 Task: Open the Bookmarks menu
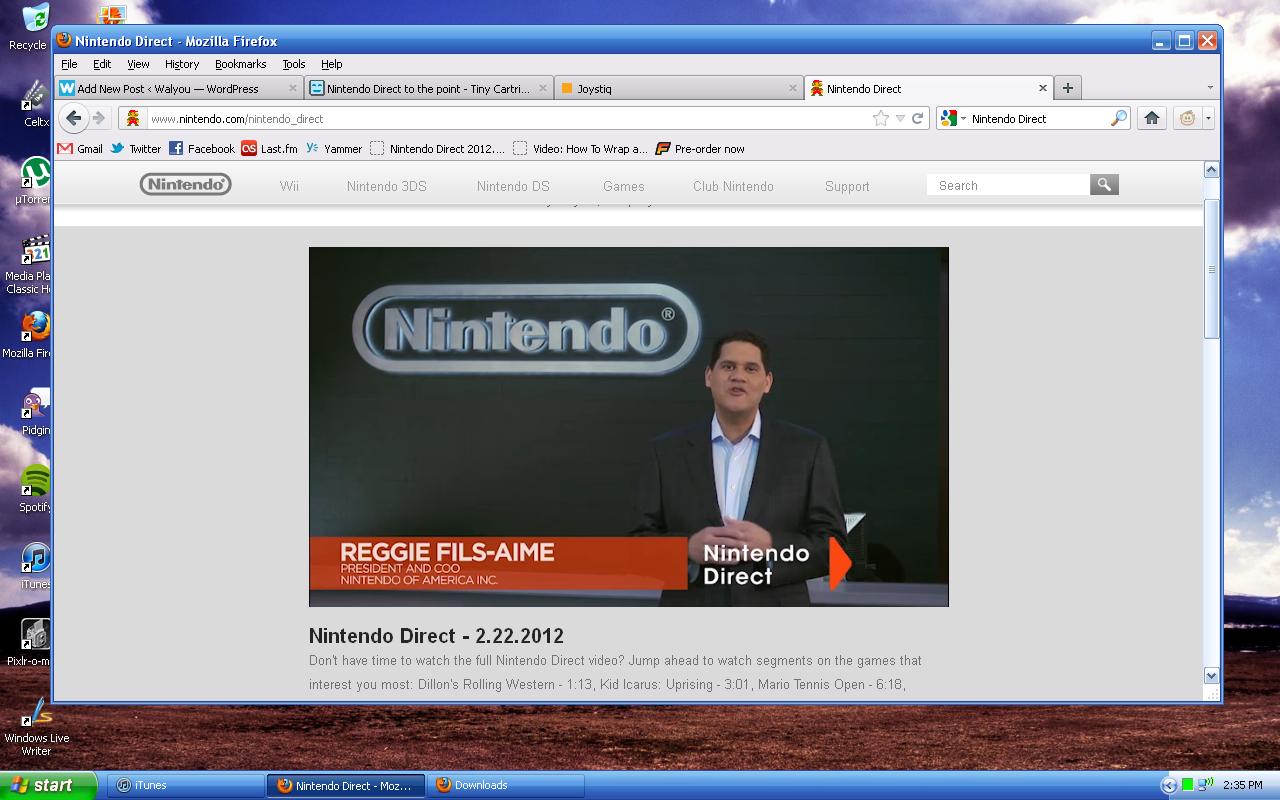[240, 64]
